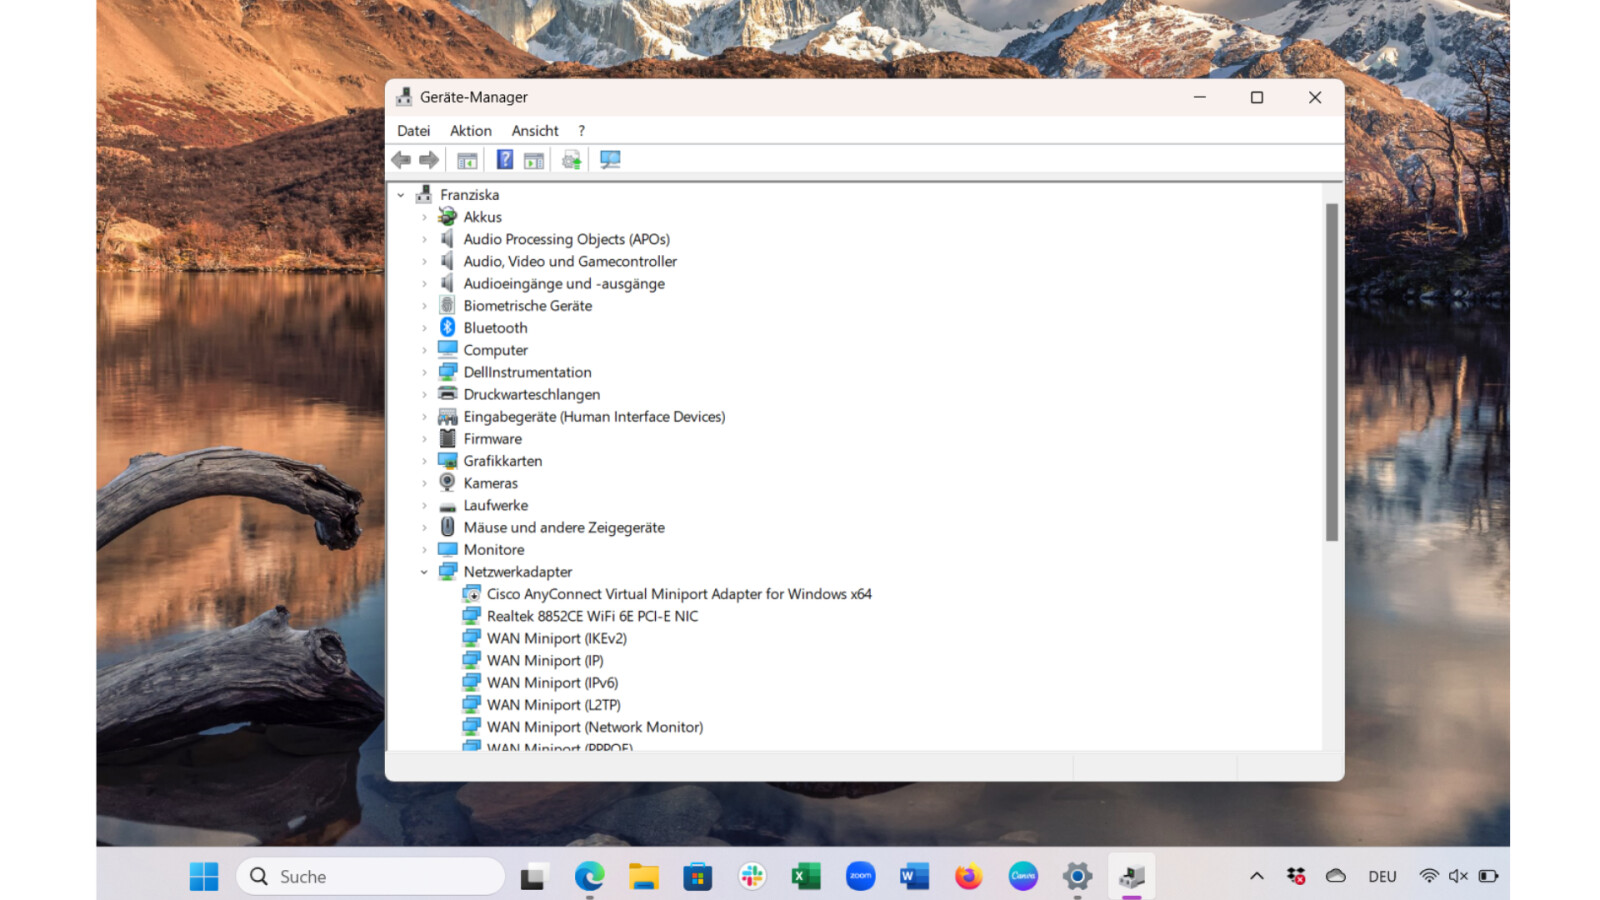Open the Datei menu
Screen dimensions: 1600x900
tap(413, 131)
